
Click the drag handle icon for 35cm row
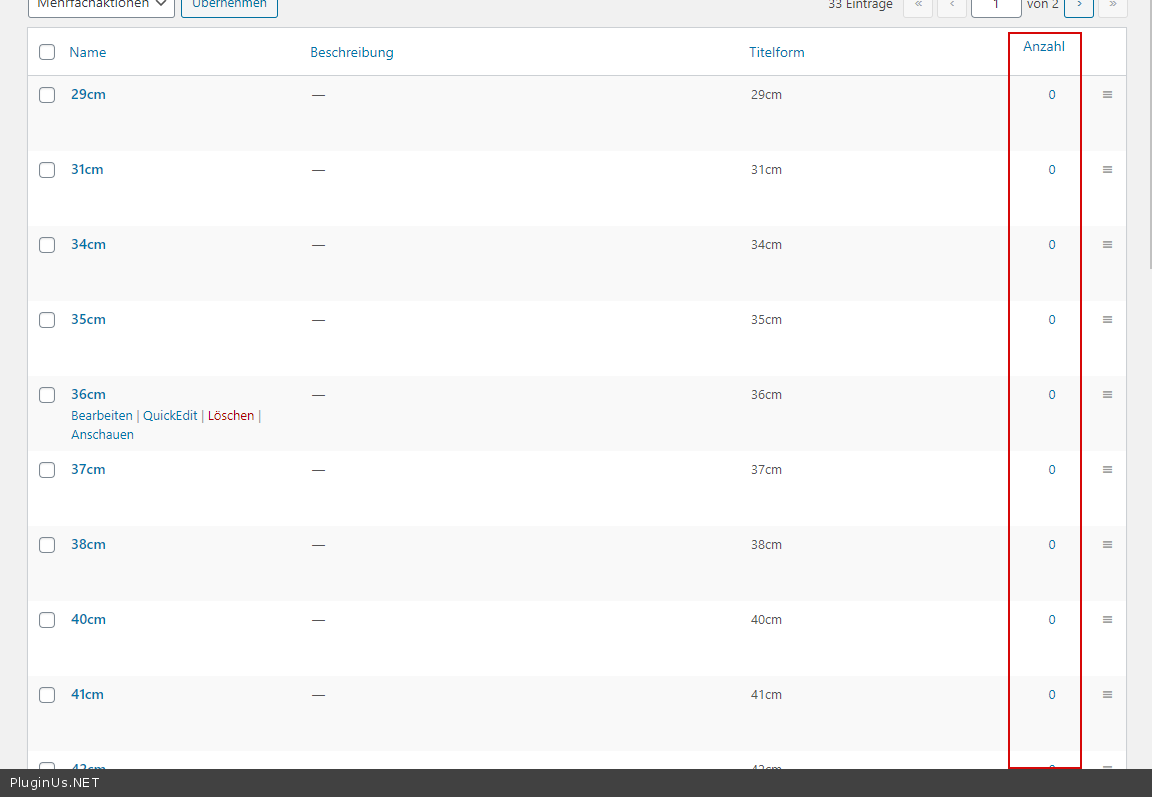(1107, 320)
